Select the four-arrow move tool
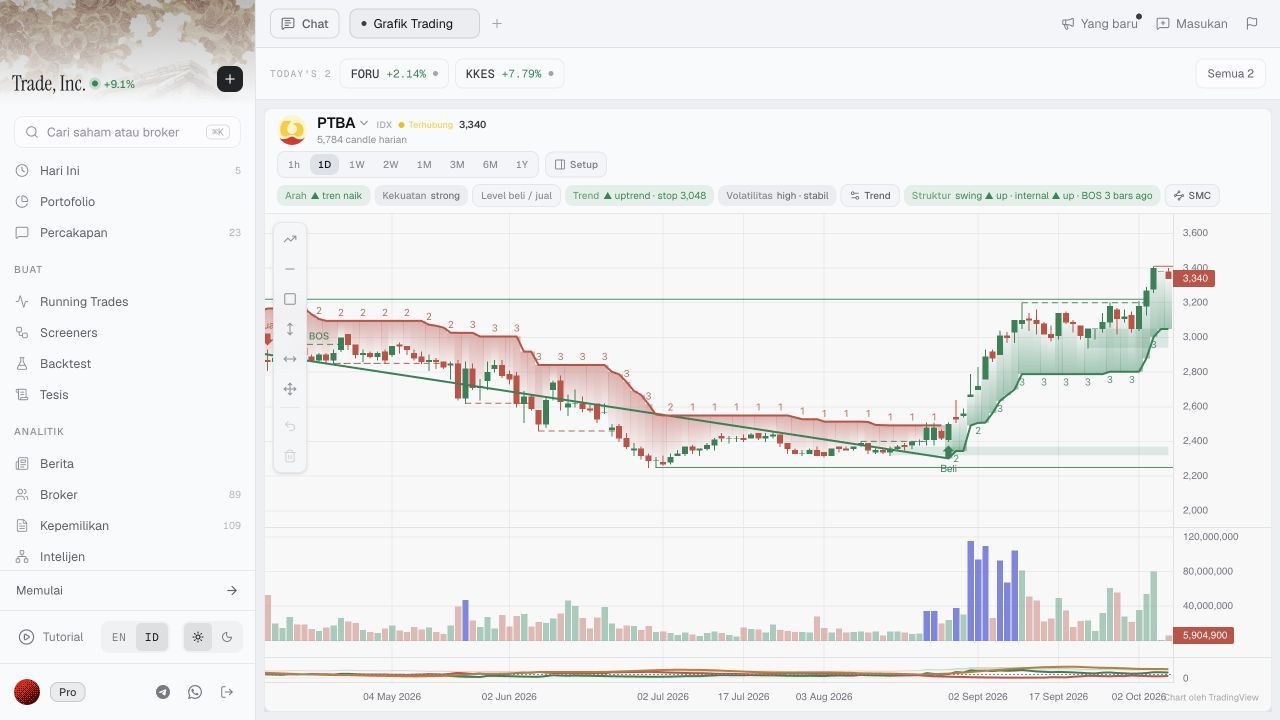The image size is (1280, 720). tap(290, 389)
